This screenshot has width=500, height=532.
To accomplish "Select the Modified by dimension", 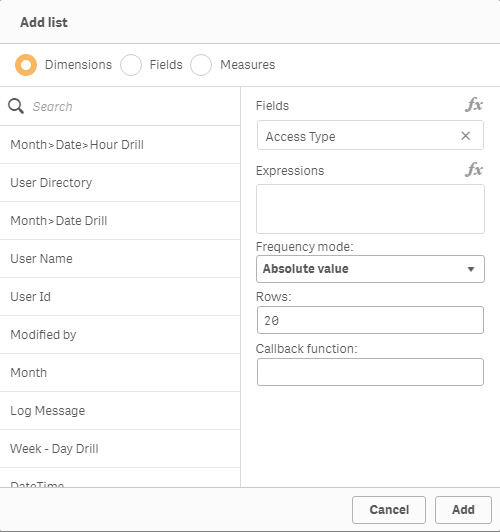I will [x=120, y=335].
